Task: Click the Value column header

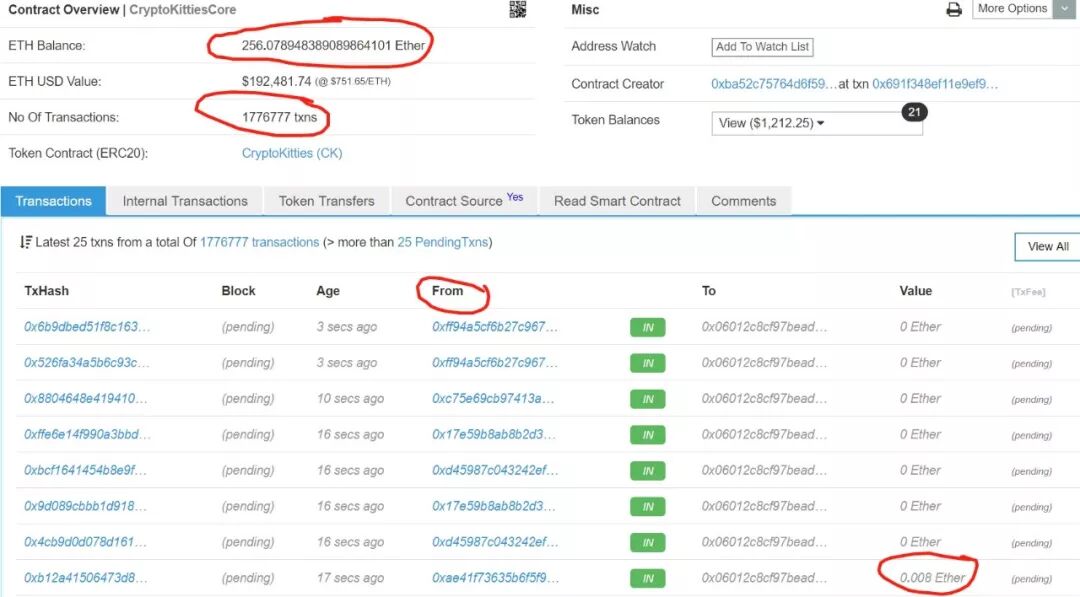Action: click(x=915, y=291)
